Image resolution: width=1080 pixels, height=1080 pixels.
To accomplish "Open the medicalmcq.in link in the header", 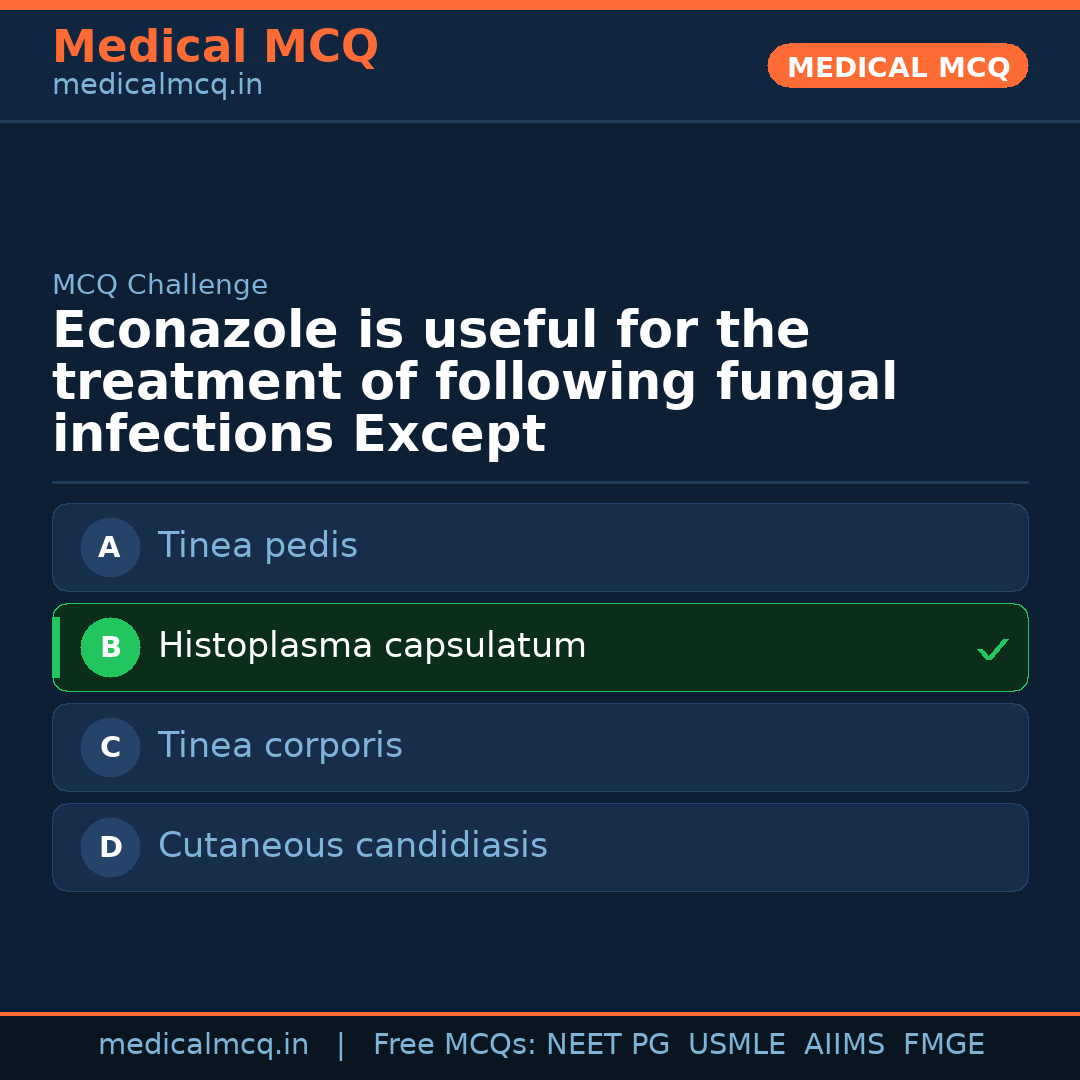I will click(157, 84).
